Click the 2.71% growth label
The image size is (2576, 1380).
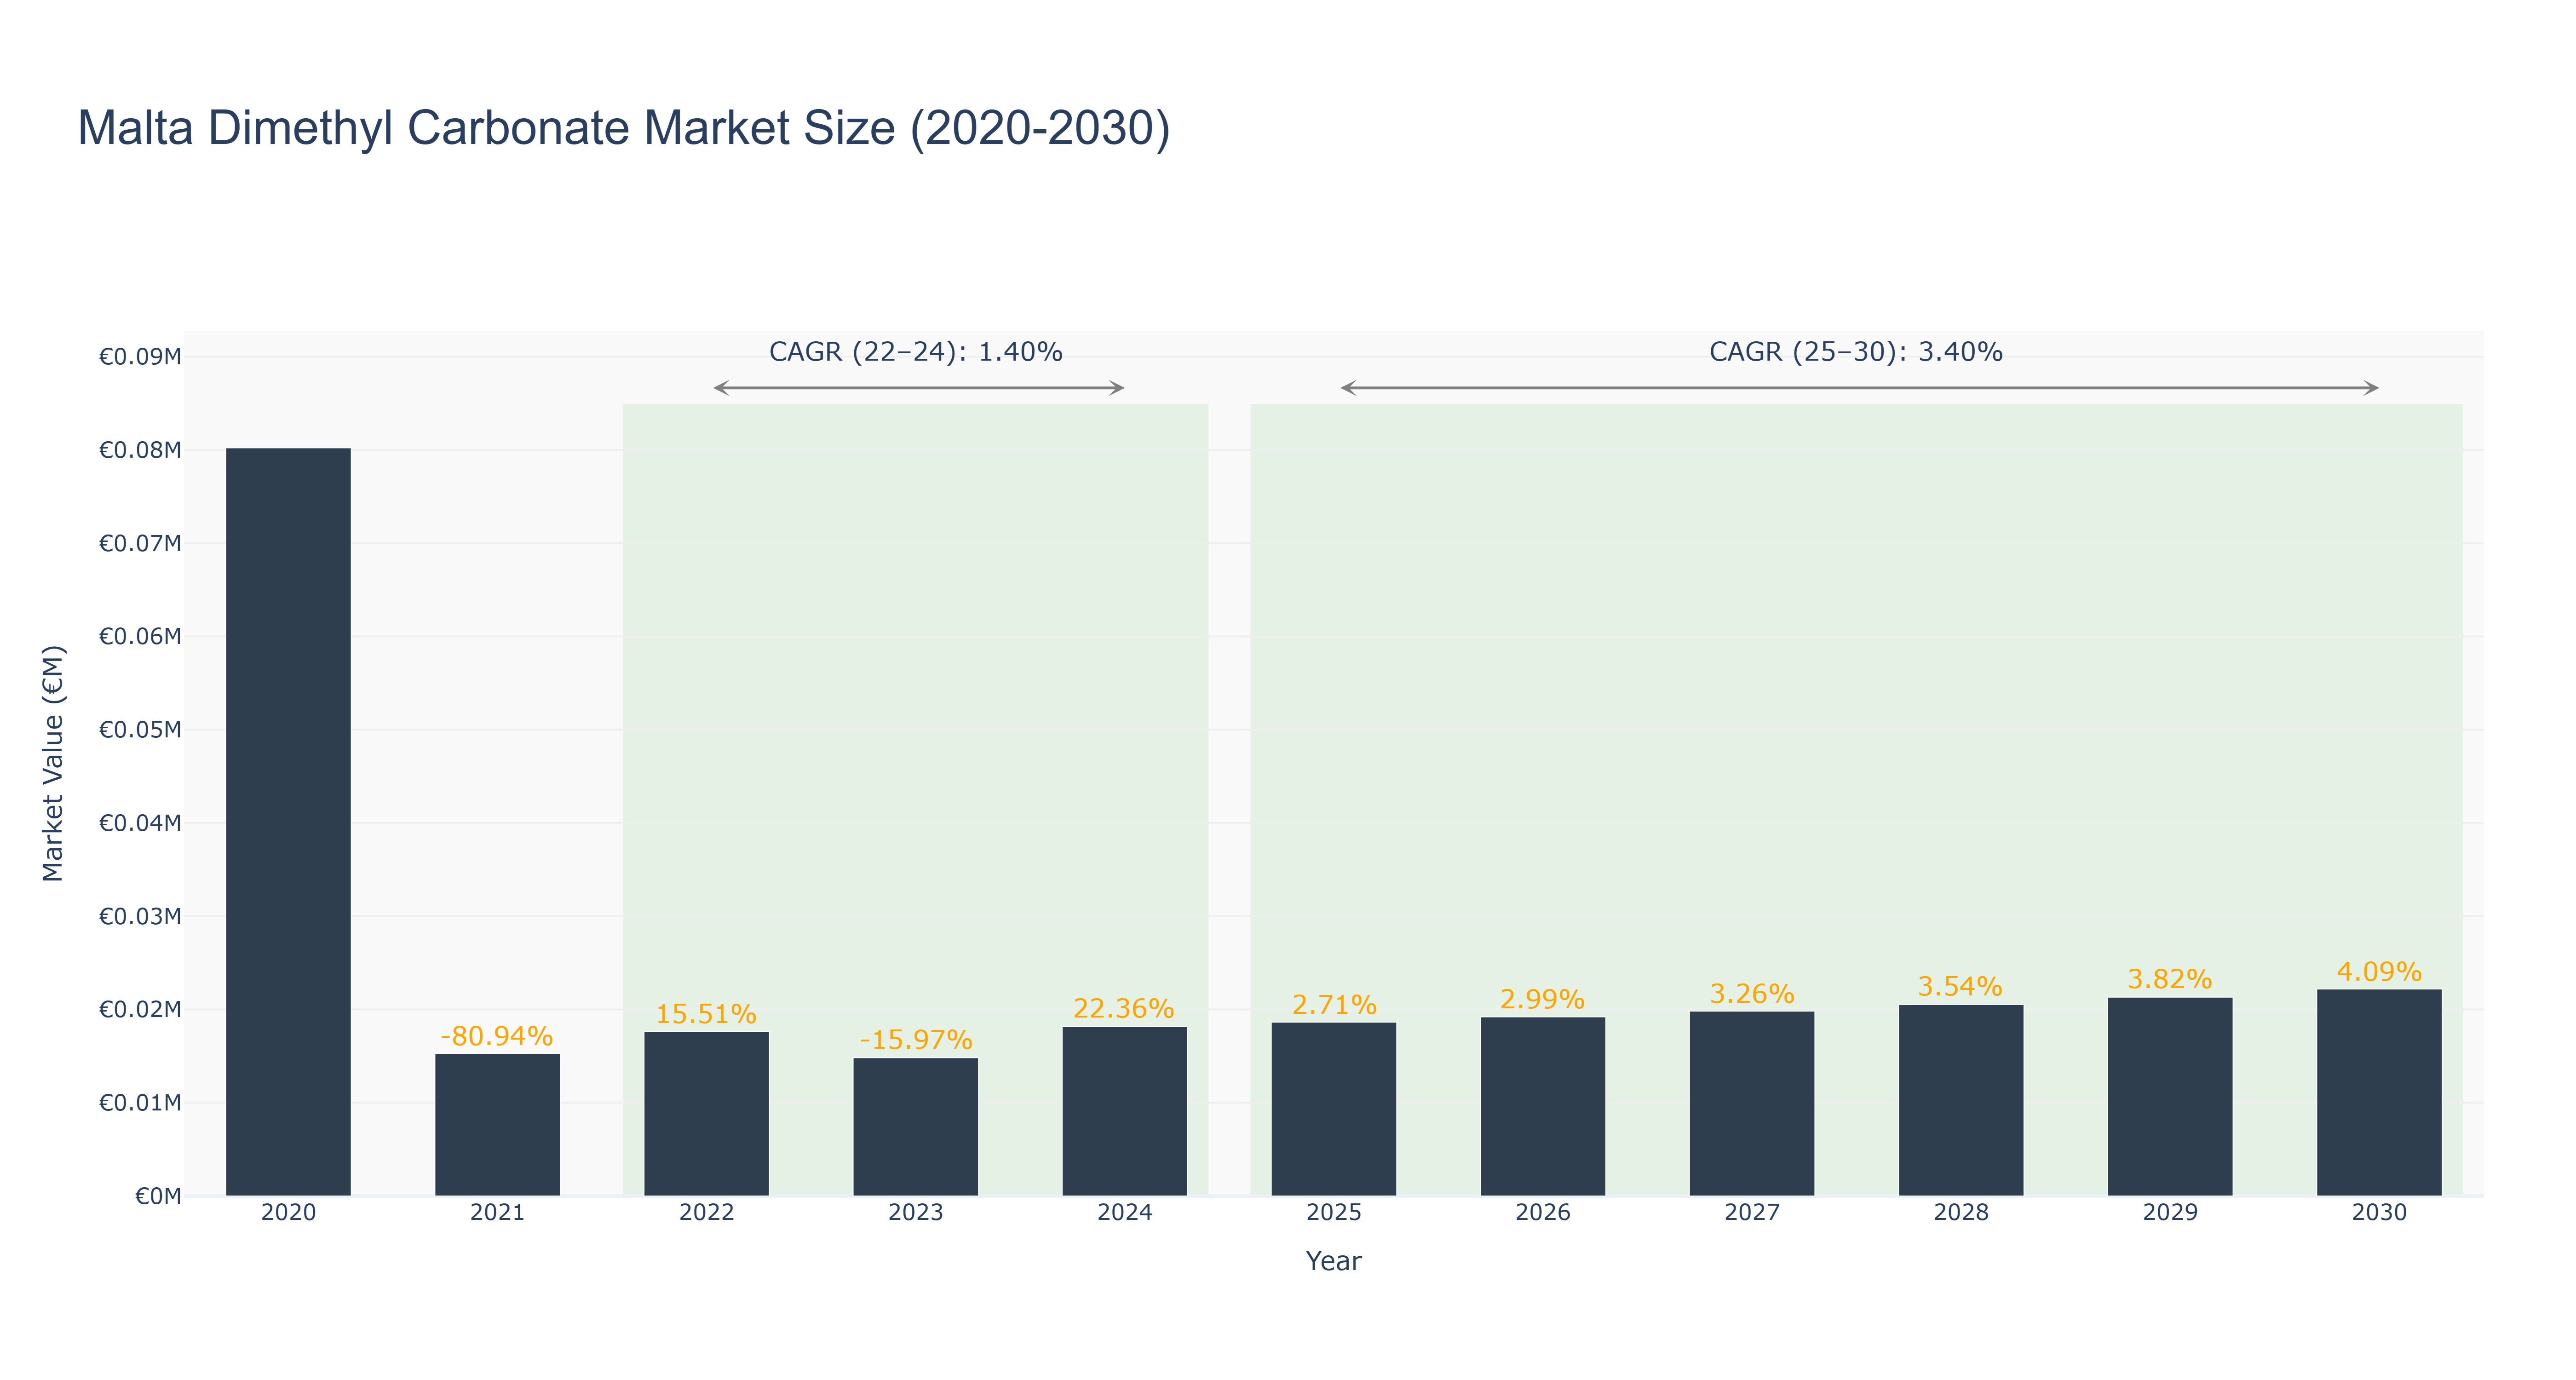(1334, 1004)
